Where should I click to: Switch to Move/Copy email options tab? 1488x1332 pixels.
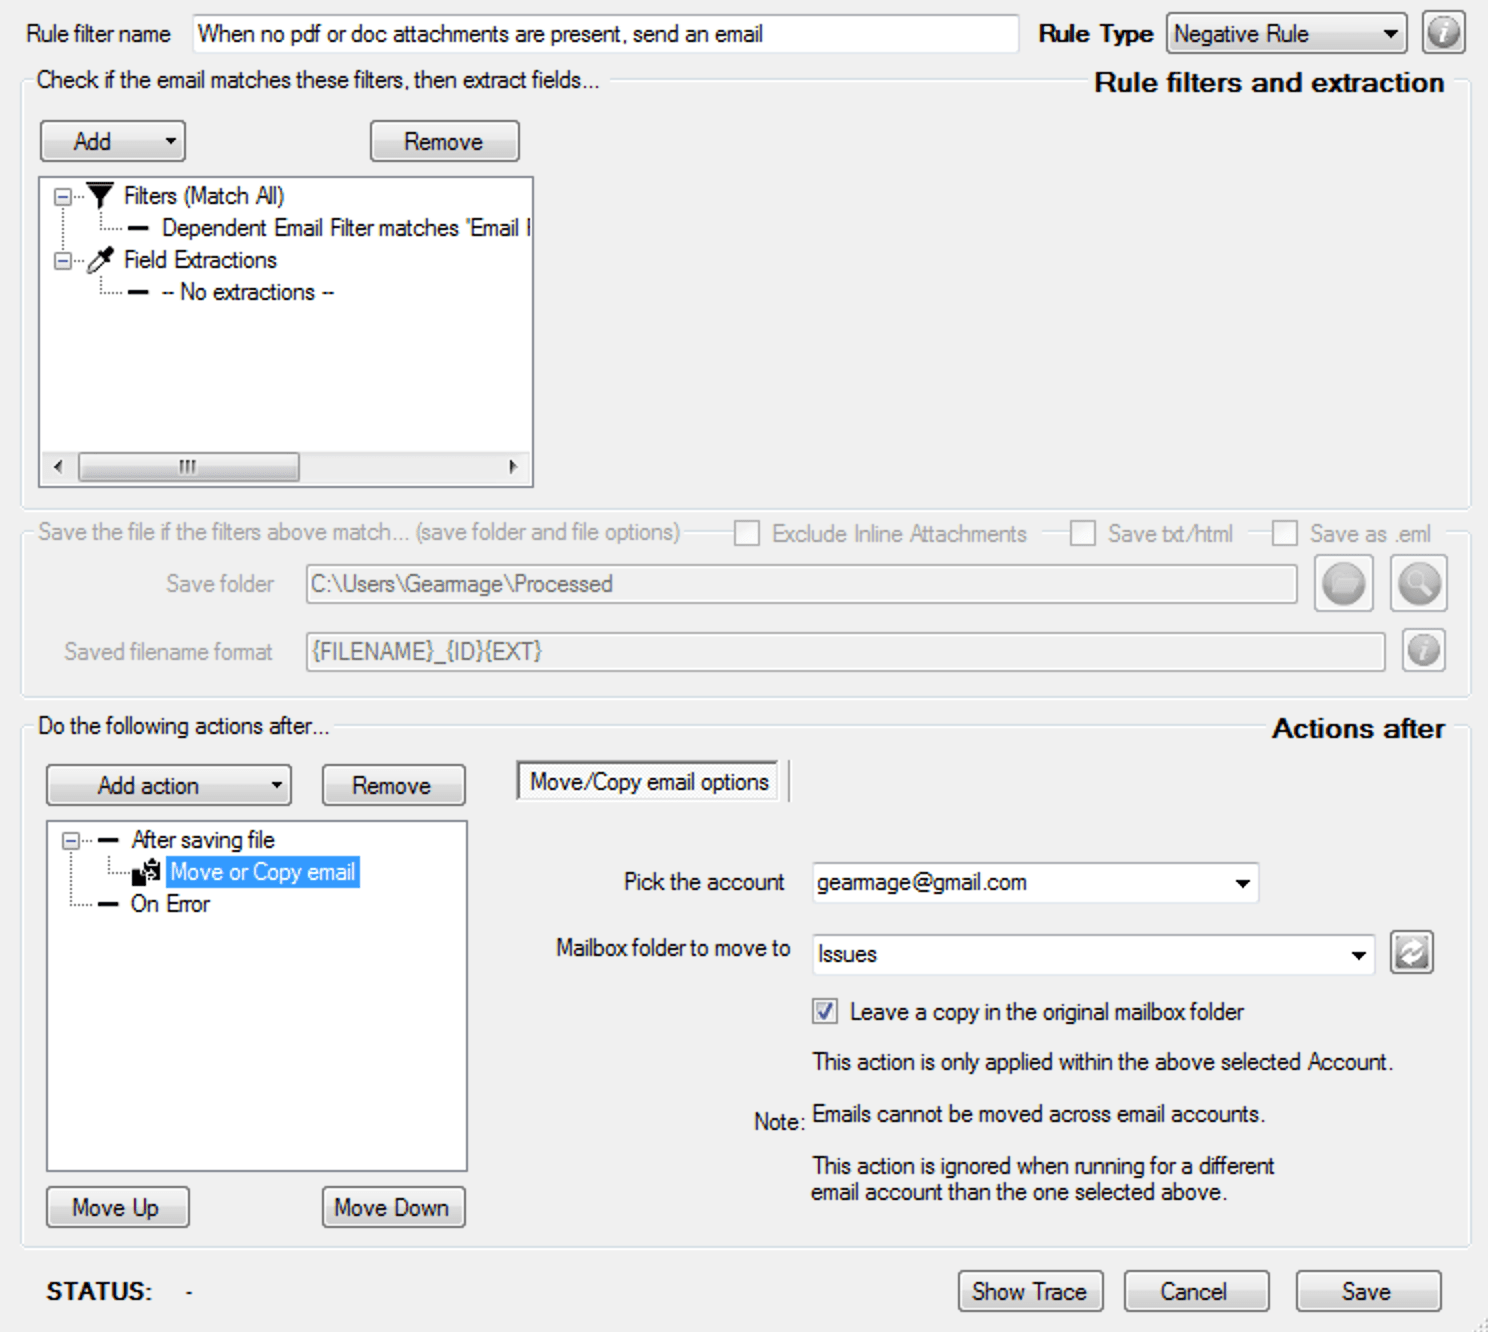tap(649, 782)
